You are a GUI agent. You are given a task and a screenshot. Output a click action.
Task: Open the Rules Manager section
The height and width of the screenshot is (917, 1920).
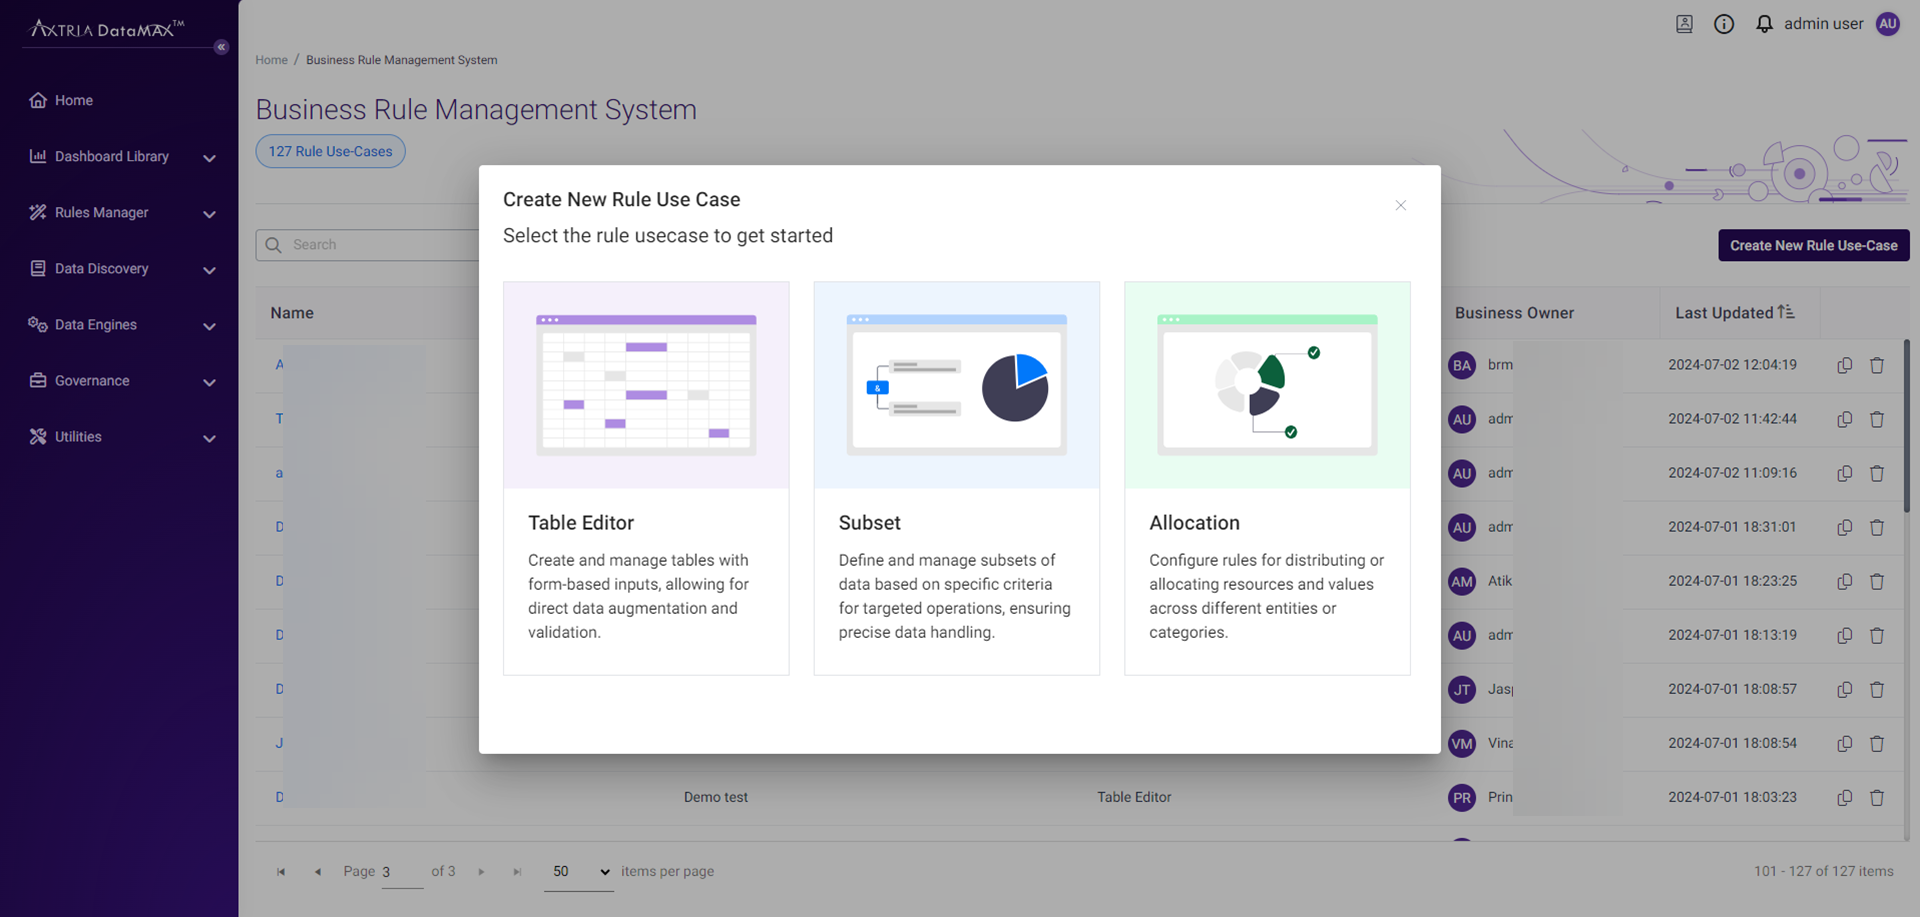tap(100, 212)
